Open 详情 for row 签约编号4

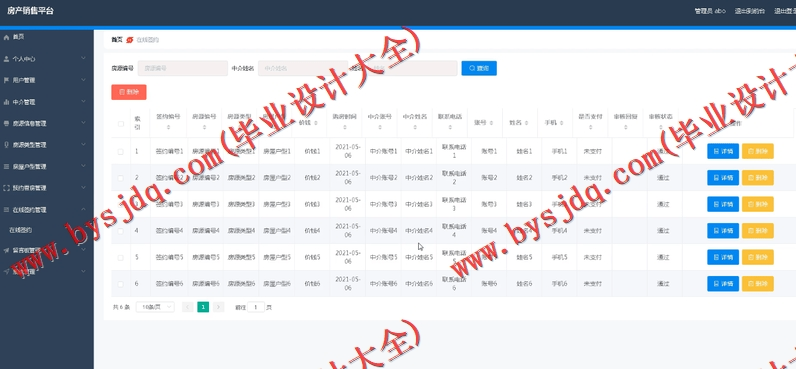tap(723, 231)
